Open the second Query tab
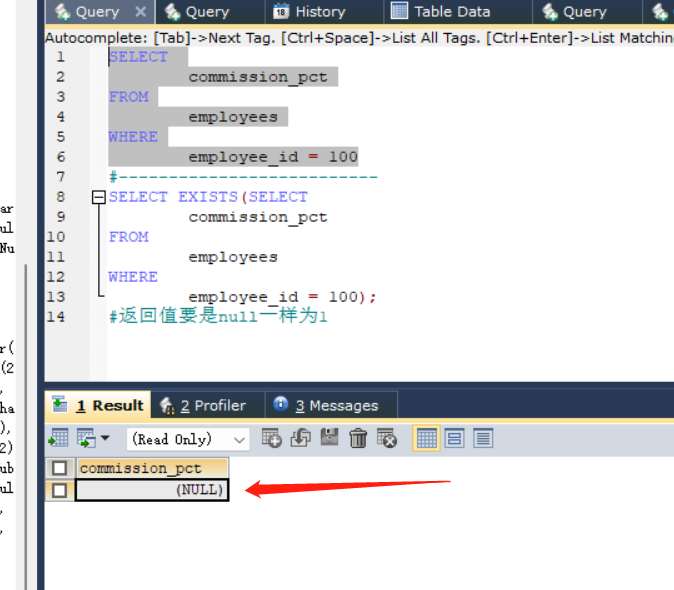674x590 pixels. pos(210,12)
